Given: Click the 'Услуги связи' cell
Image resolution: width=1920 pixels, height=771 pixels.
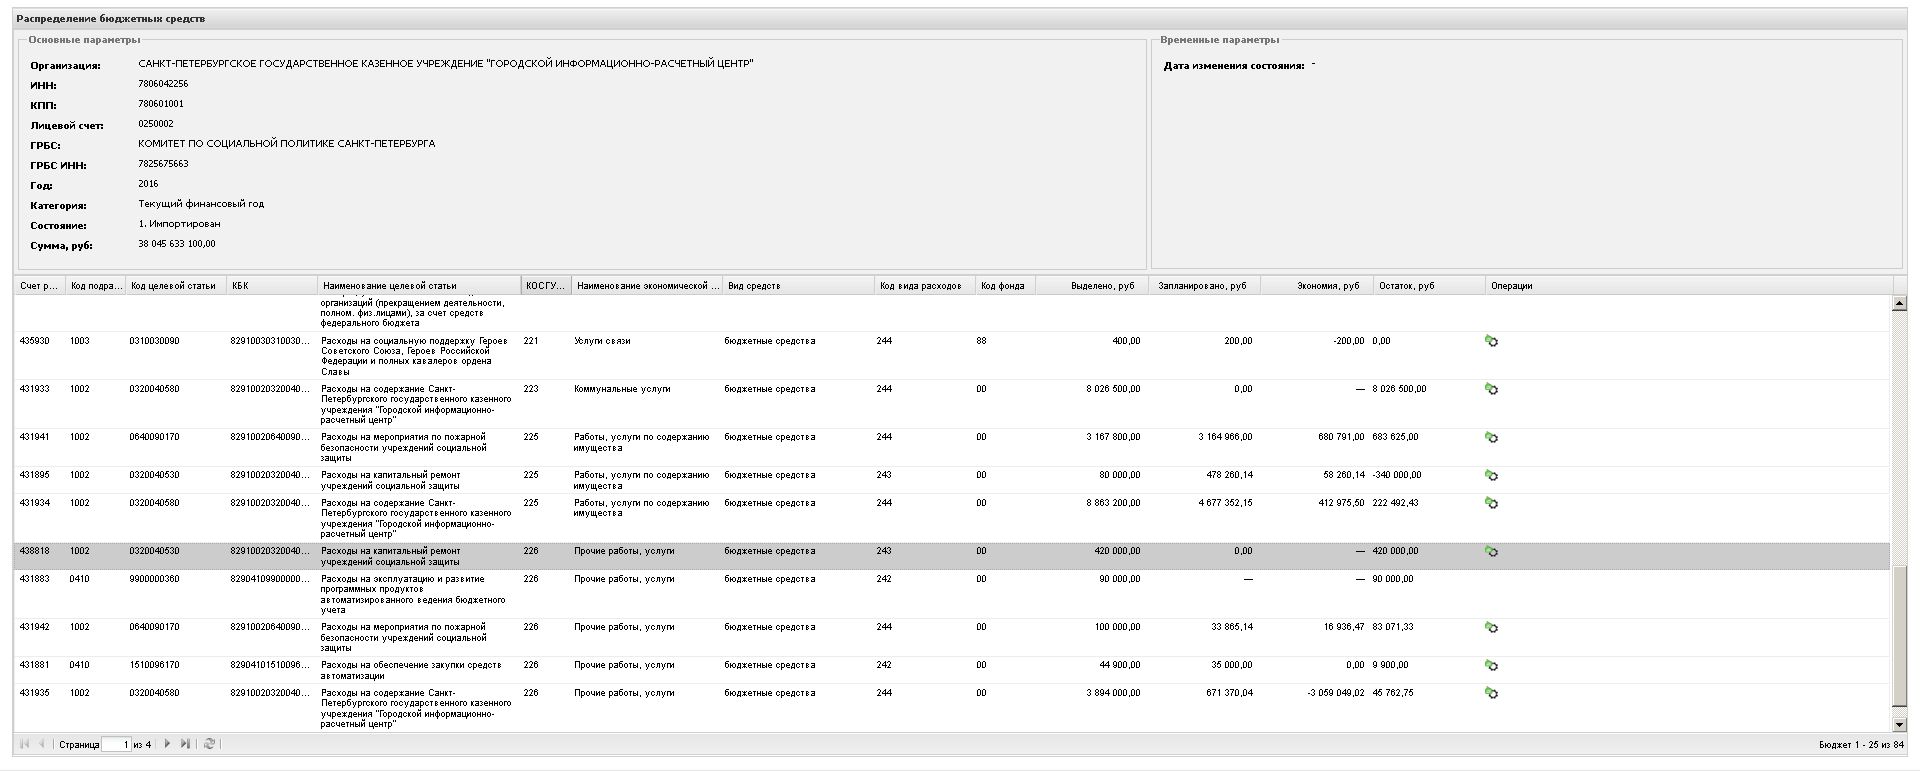Looking at the screenshot, I should tap(602, 341).
